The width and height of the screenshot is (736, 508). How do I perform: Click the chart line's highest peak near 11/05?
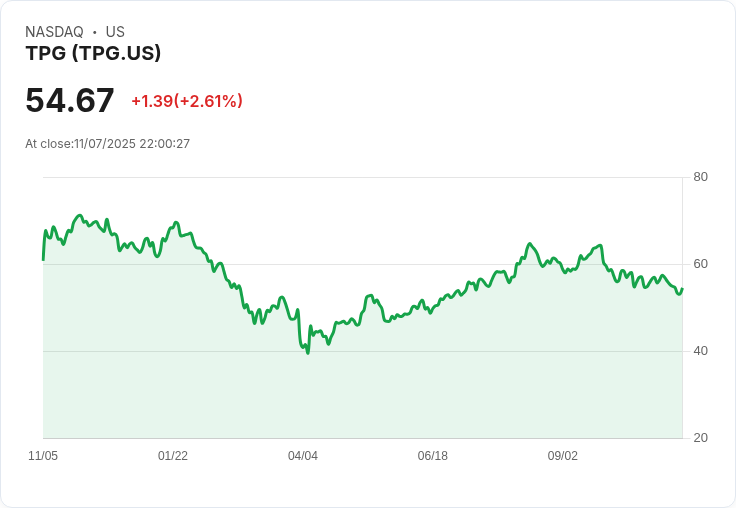click(x=79, y=215)
